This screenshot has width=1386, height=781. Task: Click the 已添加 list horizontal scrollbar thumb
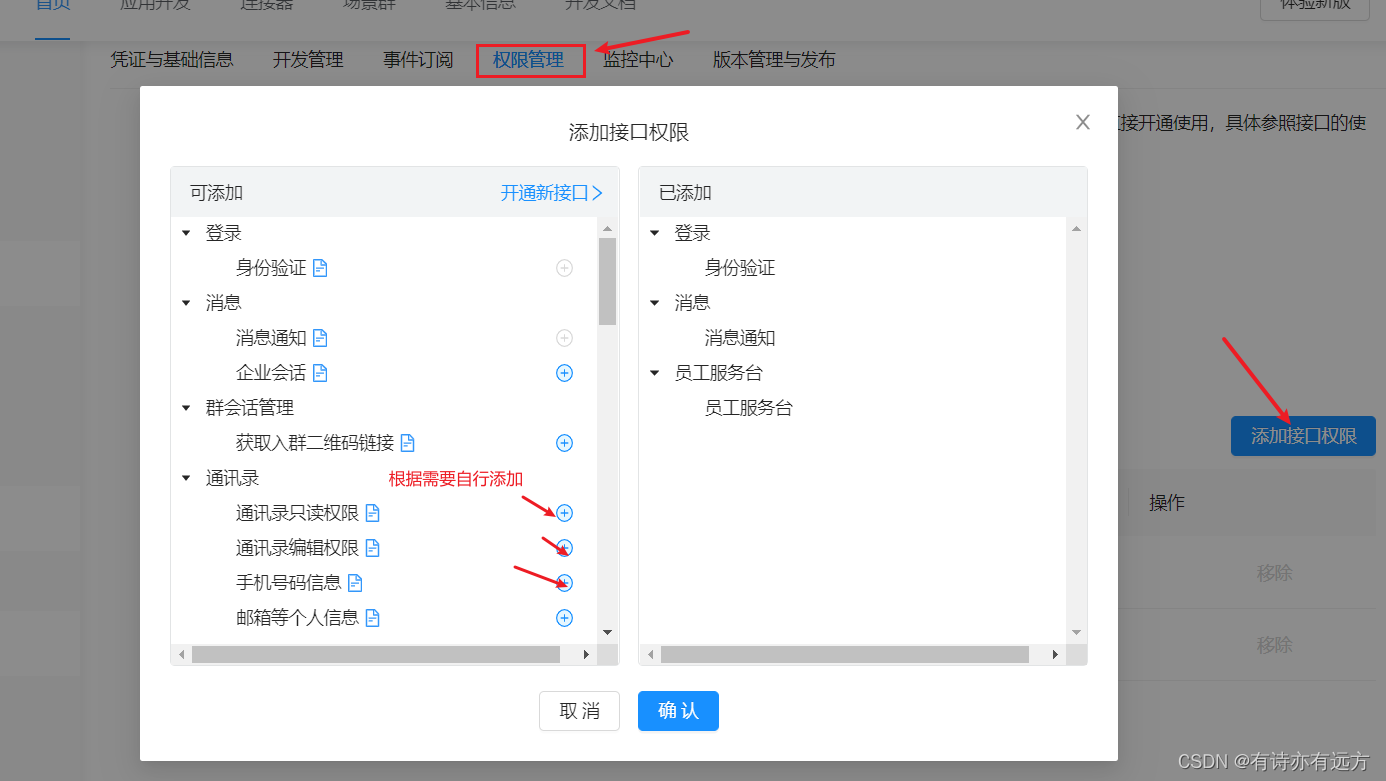click(x=845, y=654)
